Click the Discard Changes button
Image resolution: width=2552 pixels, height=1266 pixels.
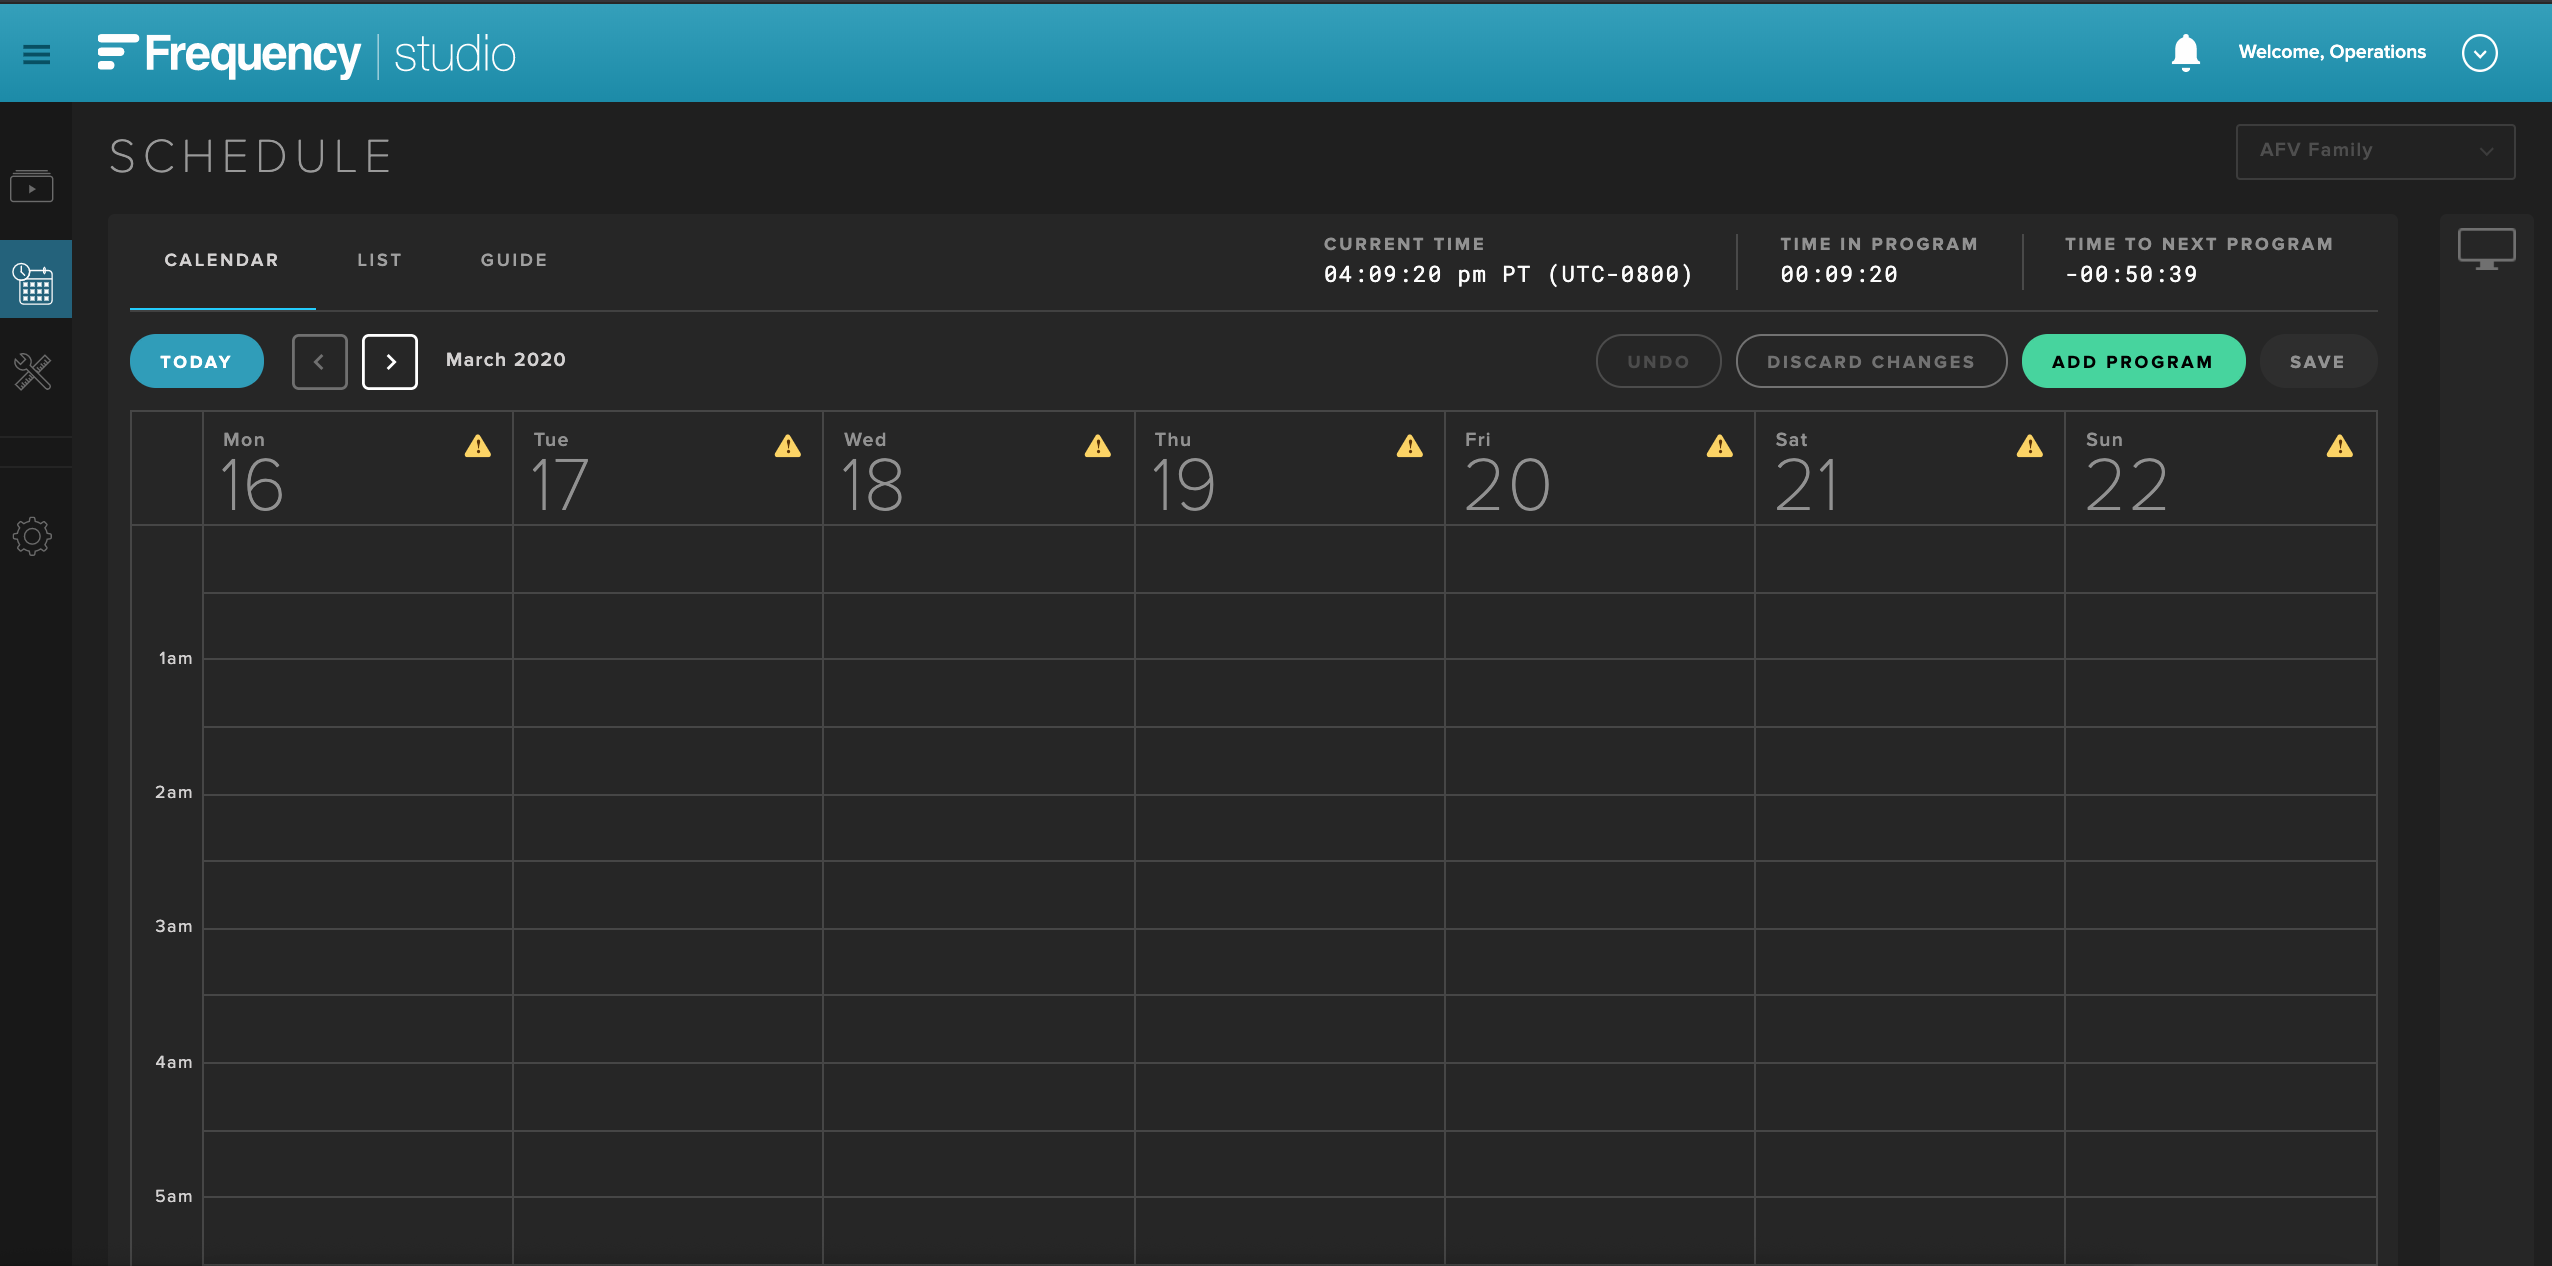[x=1870, y=362]
